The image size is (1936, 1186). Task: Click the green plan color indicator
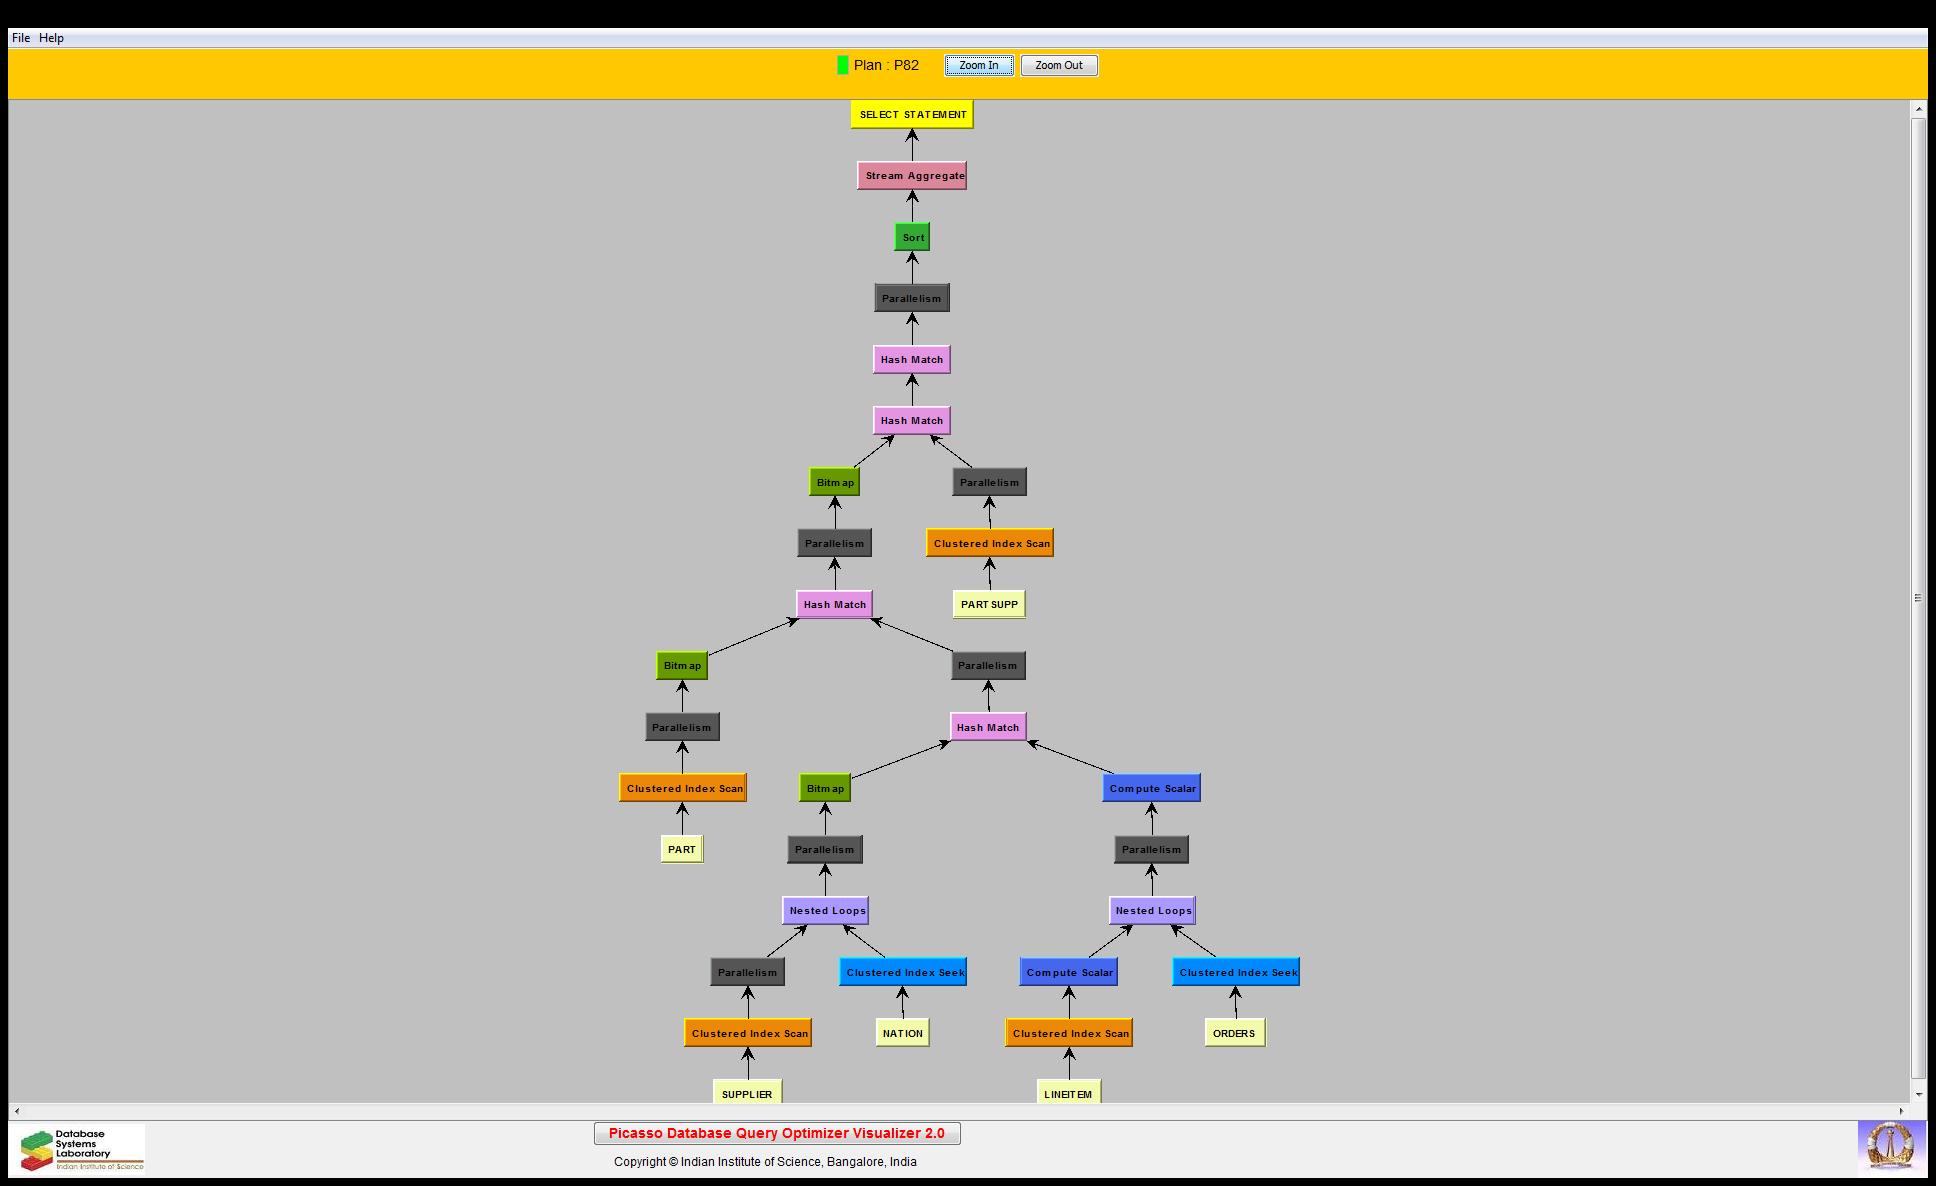click(x=843, y=65)
